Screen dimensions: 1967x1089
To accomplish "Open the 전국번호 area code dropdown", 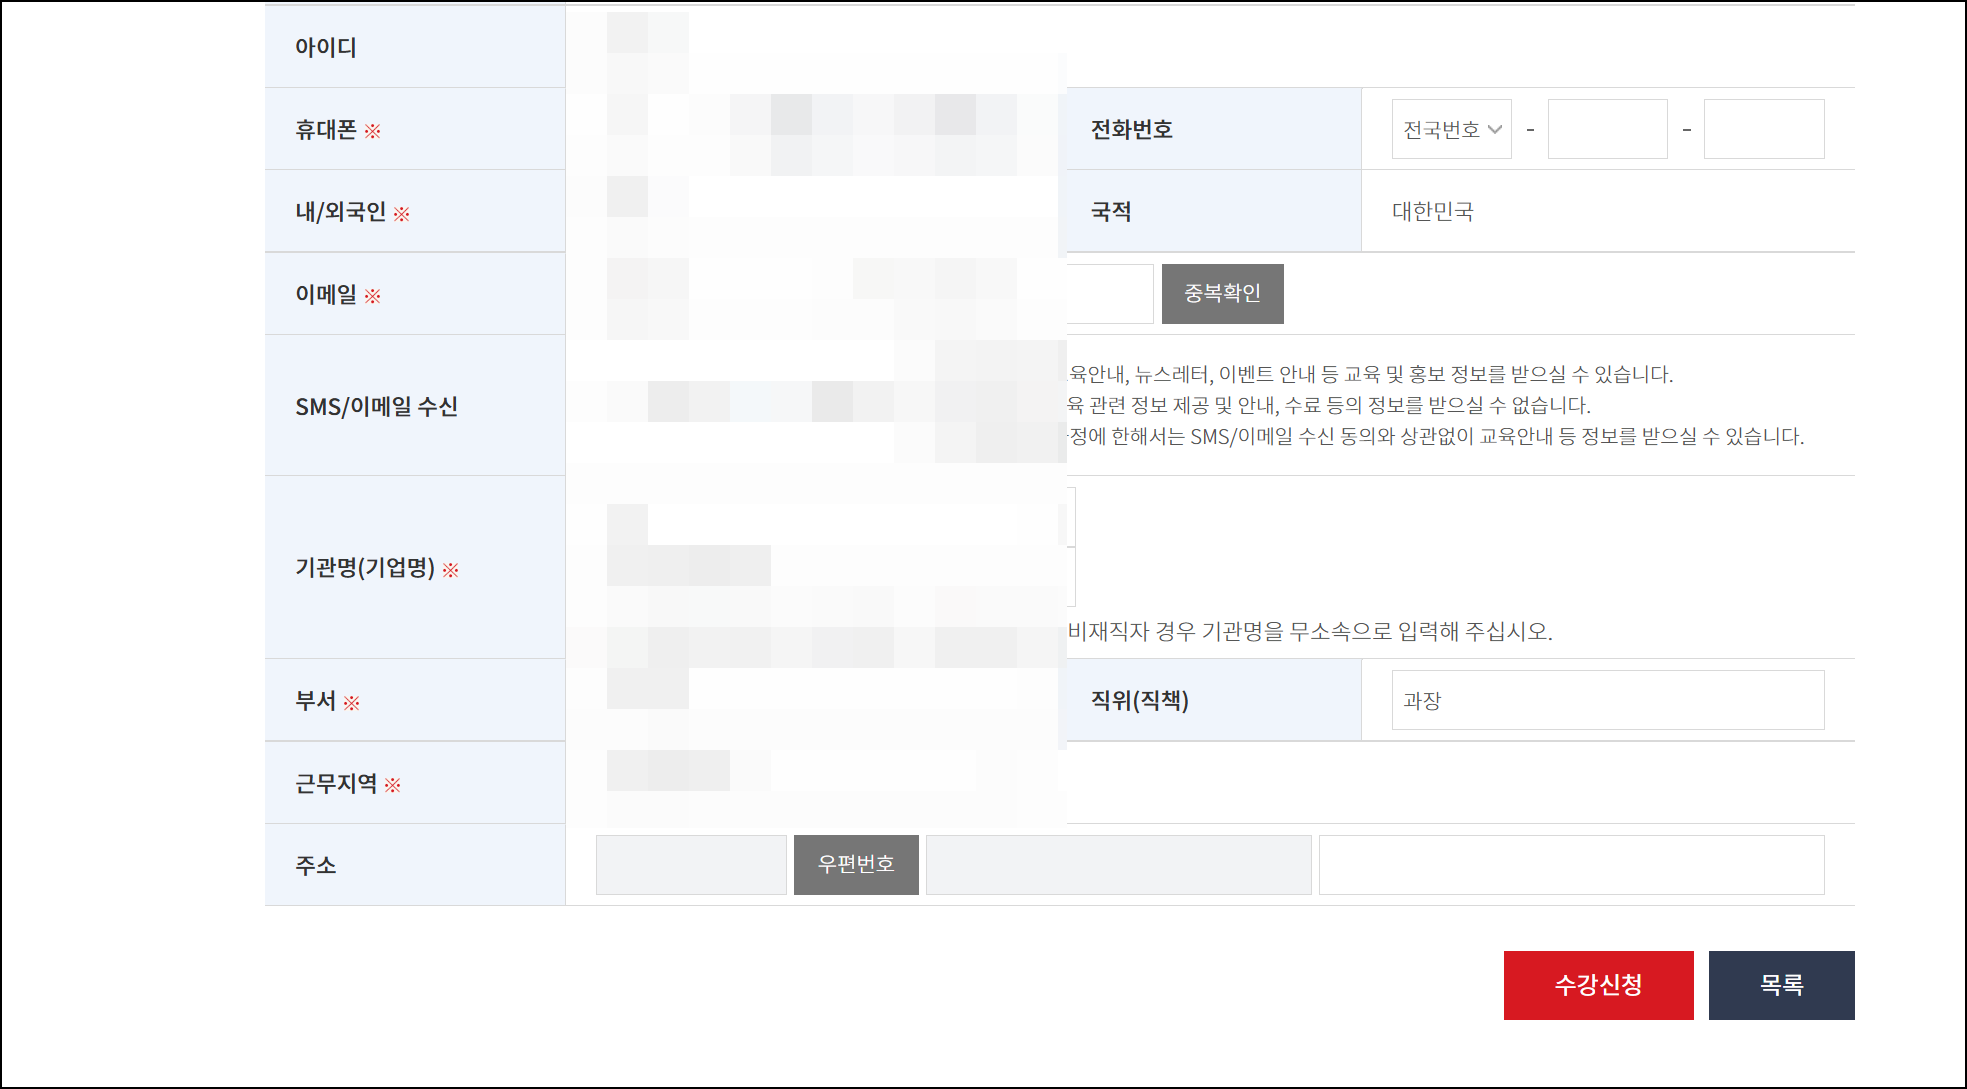I will point(1451,129).
